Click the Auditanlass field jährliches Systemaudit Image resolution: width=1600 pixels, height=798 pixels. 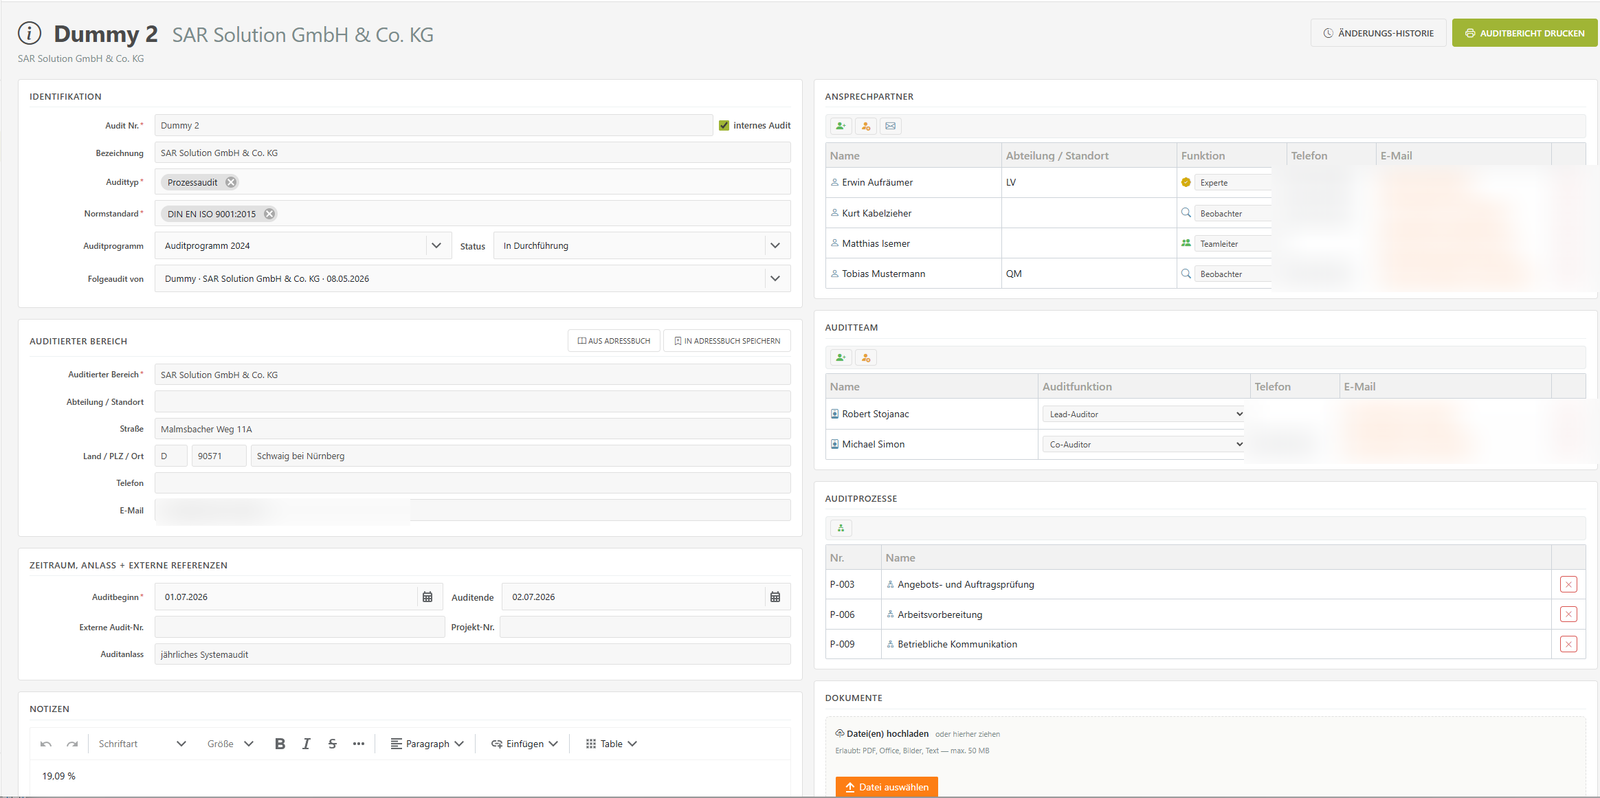pos(473,655)
